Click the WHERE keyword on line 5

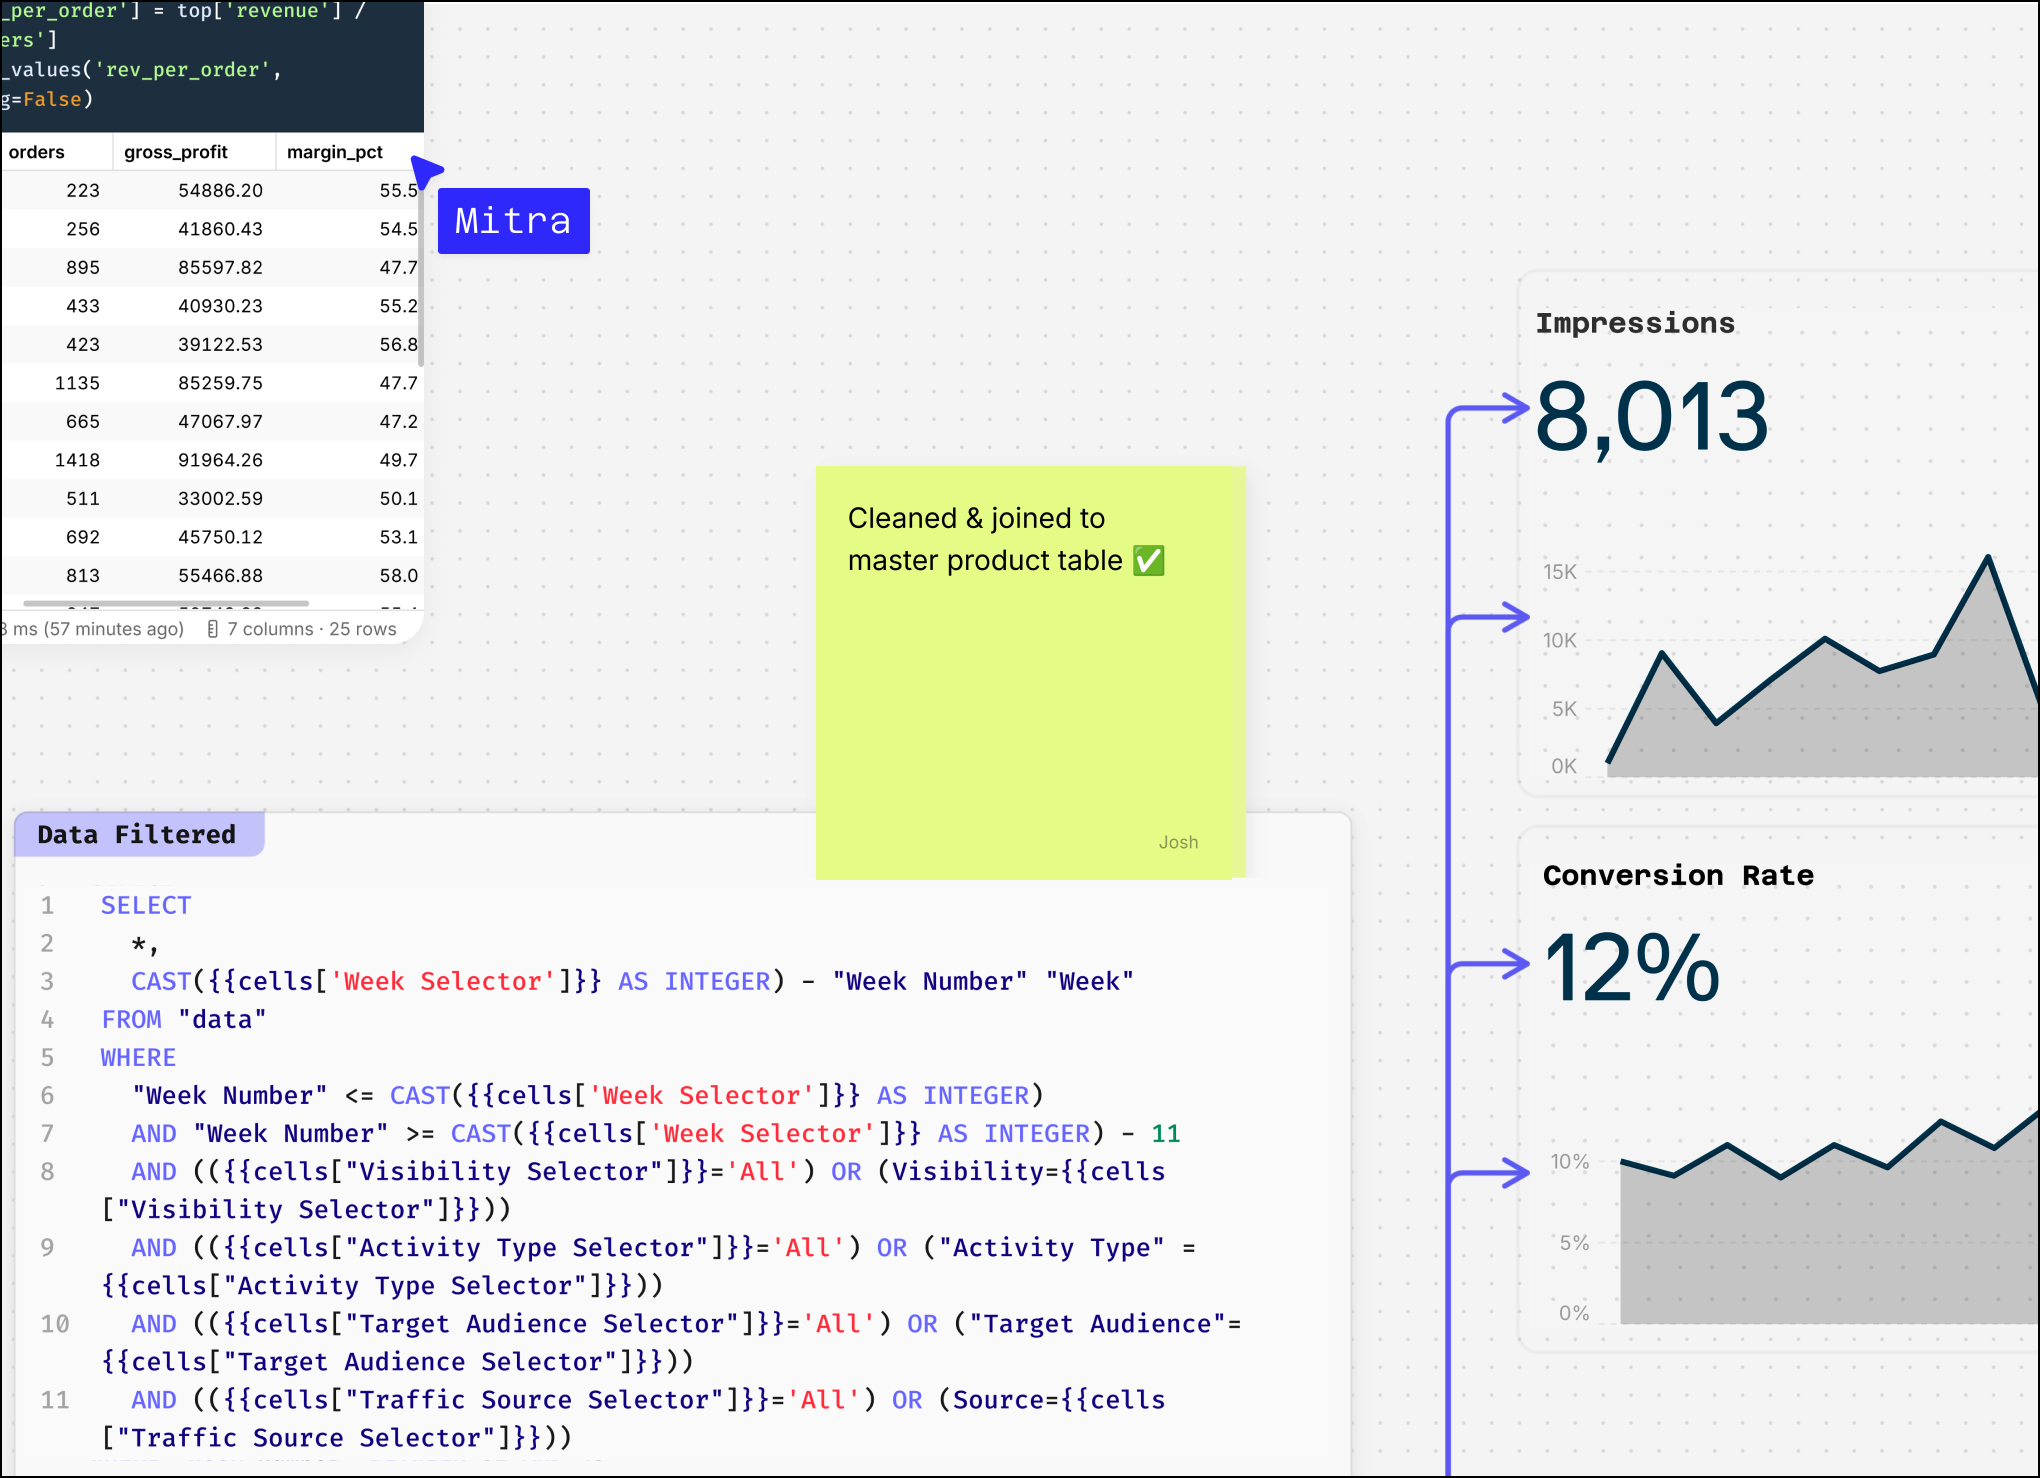click(138, 1057)
